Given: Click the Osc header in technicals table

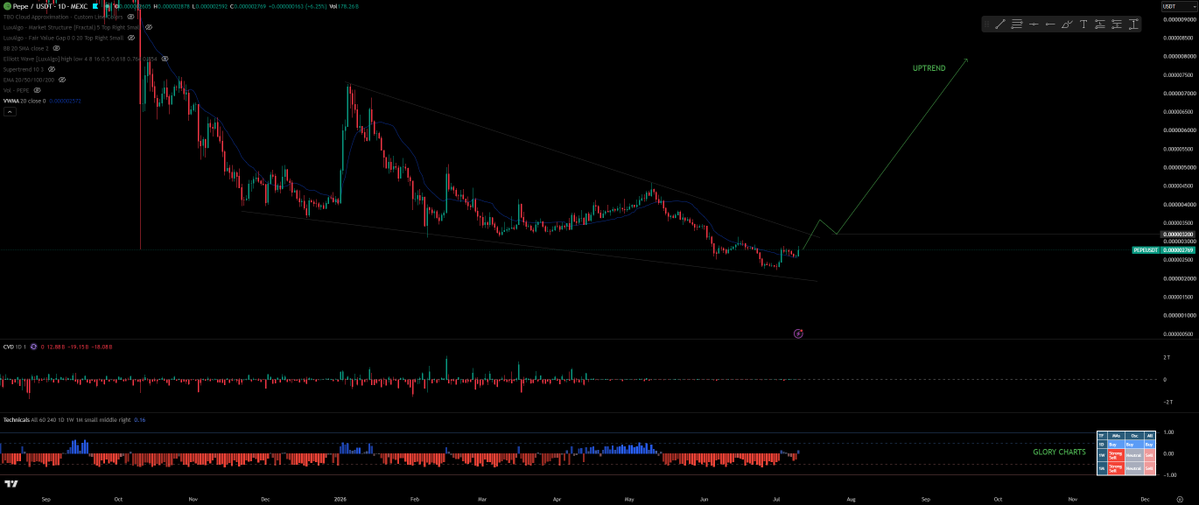Looking at the screenshot, I should (1134, 436).
